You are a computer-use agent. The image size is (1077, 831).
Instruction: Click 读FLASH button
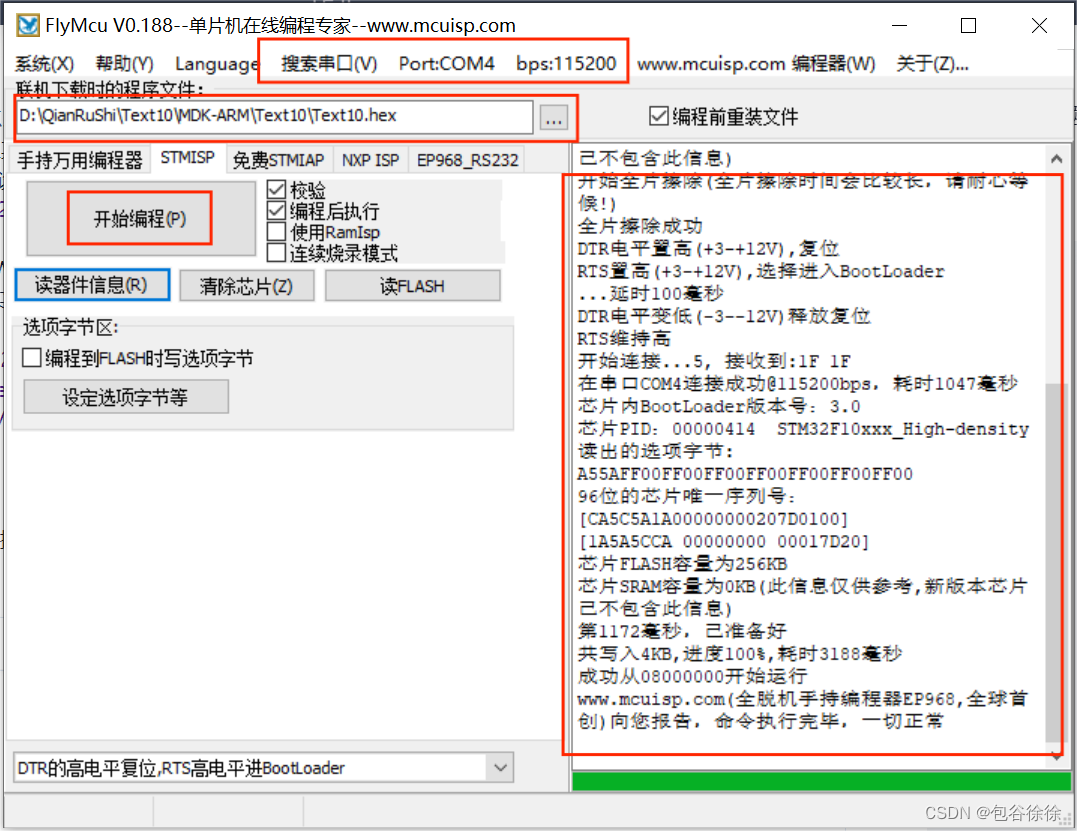point(412,286)
